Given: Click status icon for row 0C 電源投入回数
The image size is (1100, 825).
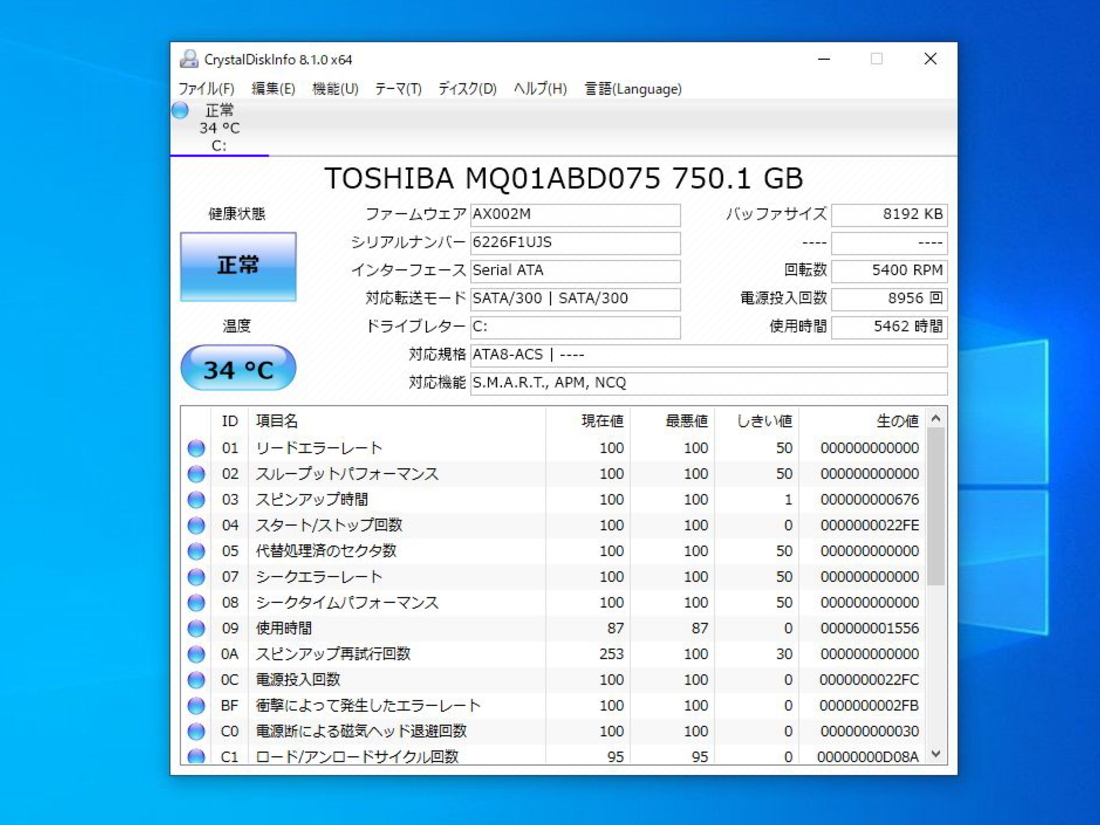Looking at the screenshot, I should pos(196,680).
